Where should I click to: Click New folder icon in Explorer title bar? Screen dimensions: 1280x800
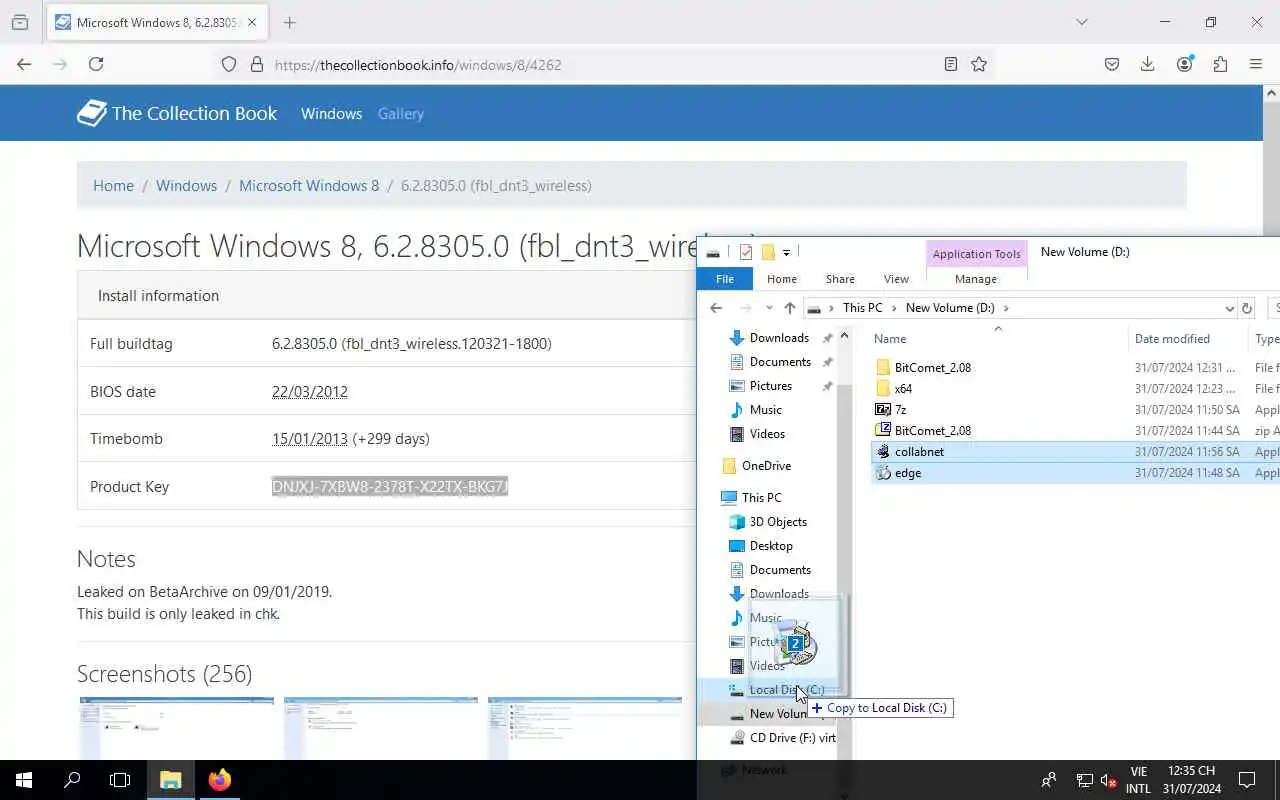coord(768,252)
